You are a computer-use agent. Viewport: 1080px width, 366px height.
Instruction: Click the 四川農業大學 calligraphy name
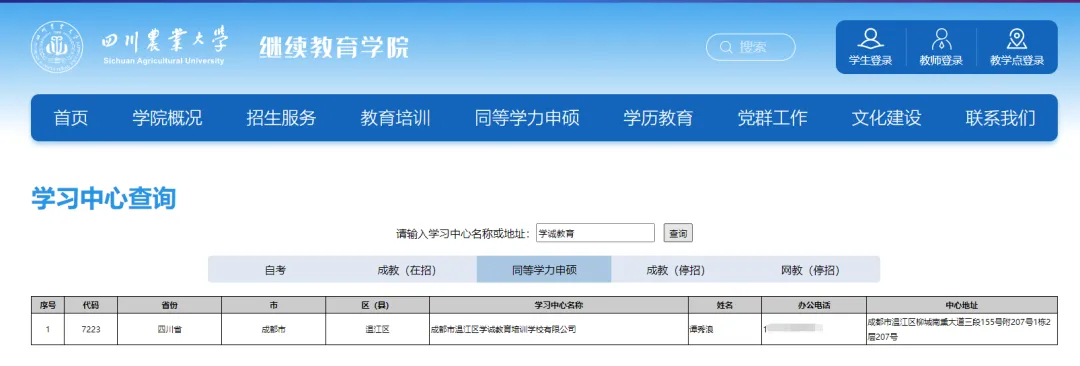(165, 41)
